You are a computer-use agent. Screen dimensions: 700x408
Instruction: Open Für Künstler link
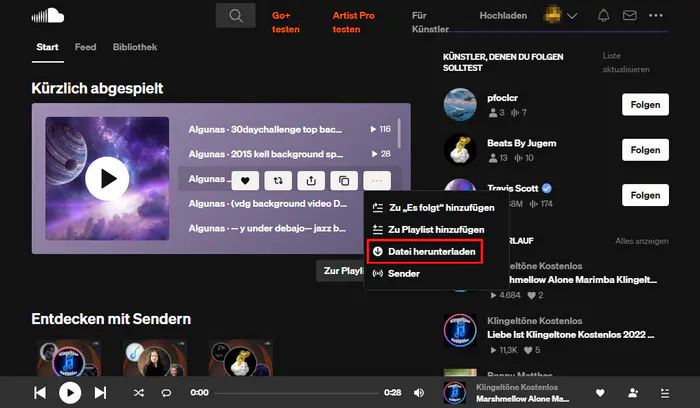[430, 22]
